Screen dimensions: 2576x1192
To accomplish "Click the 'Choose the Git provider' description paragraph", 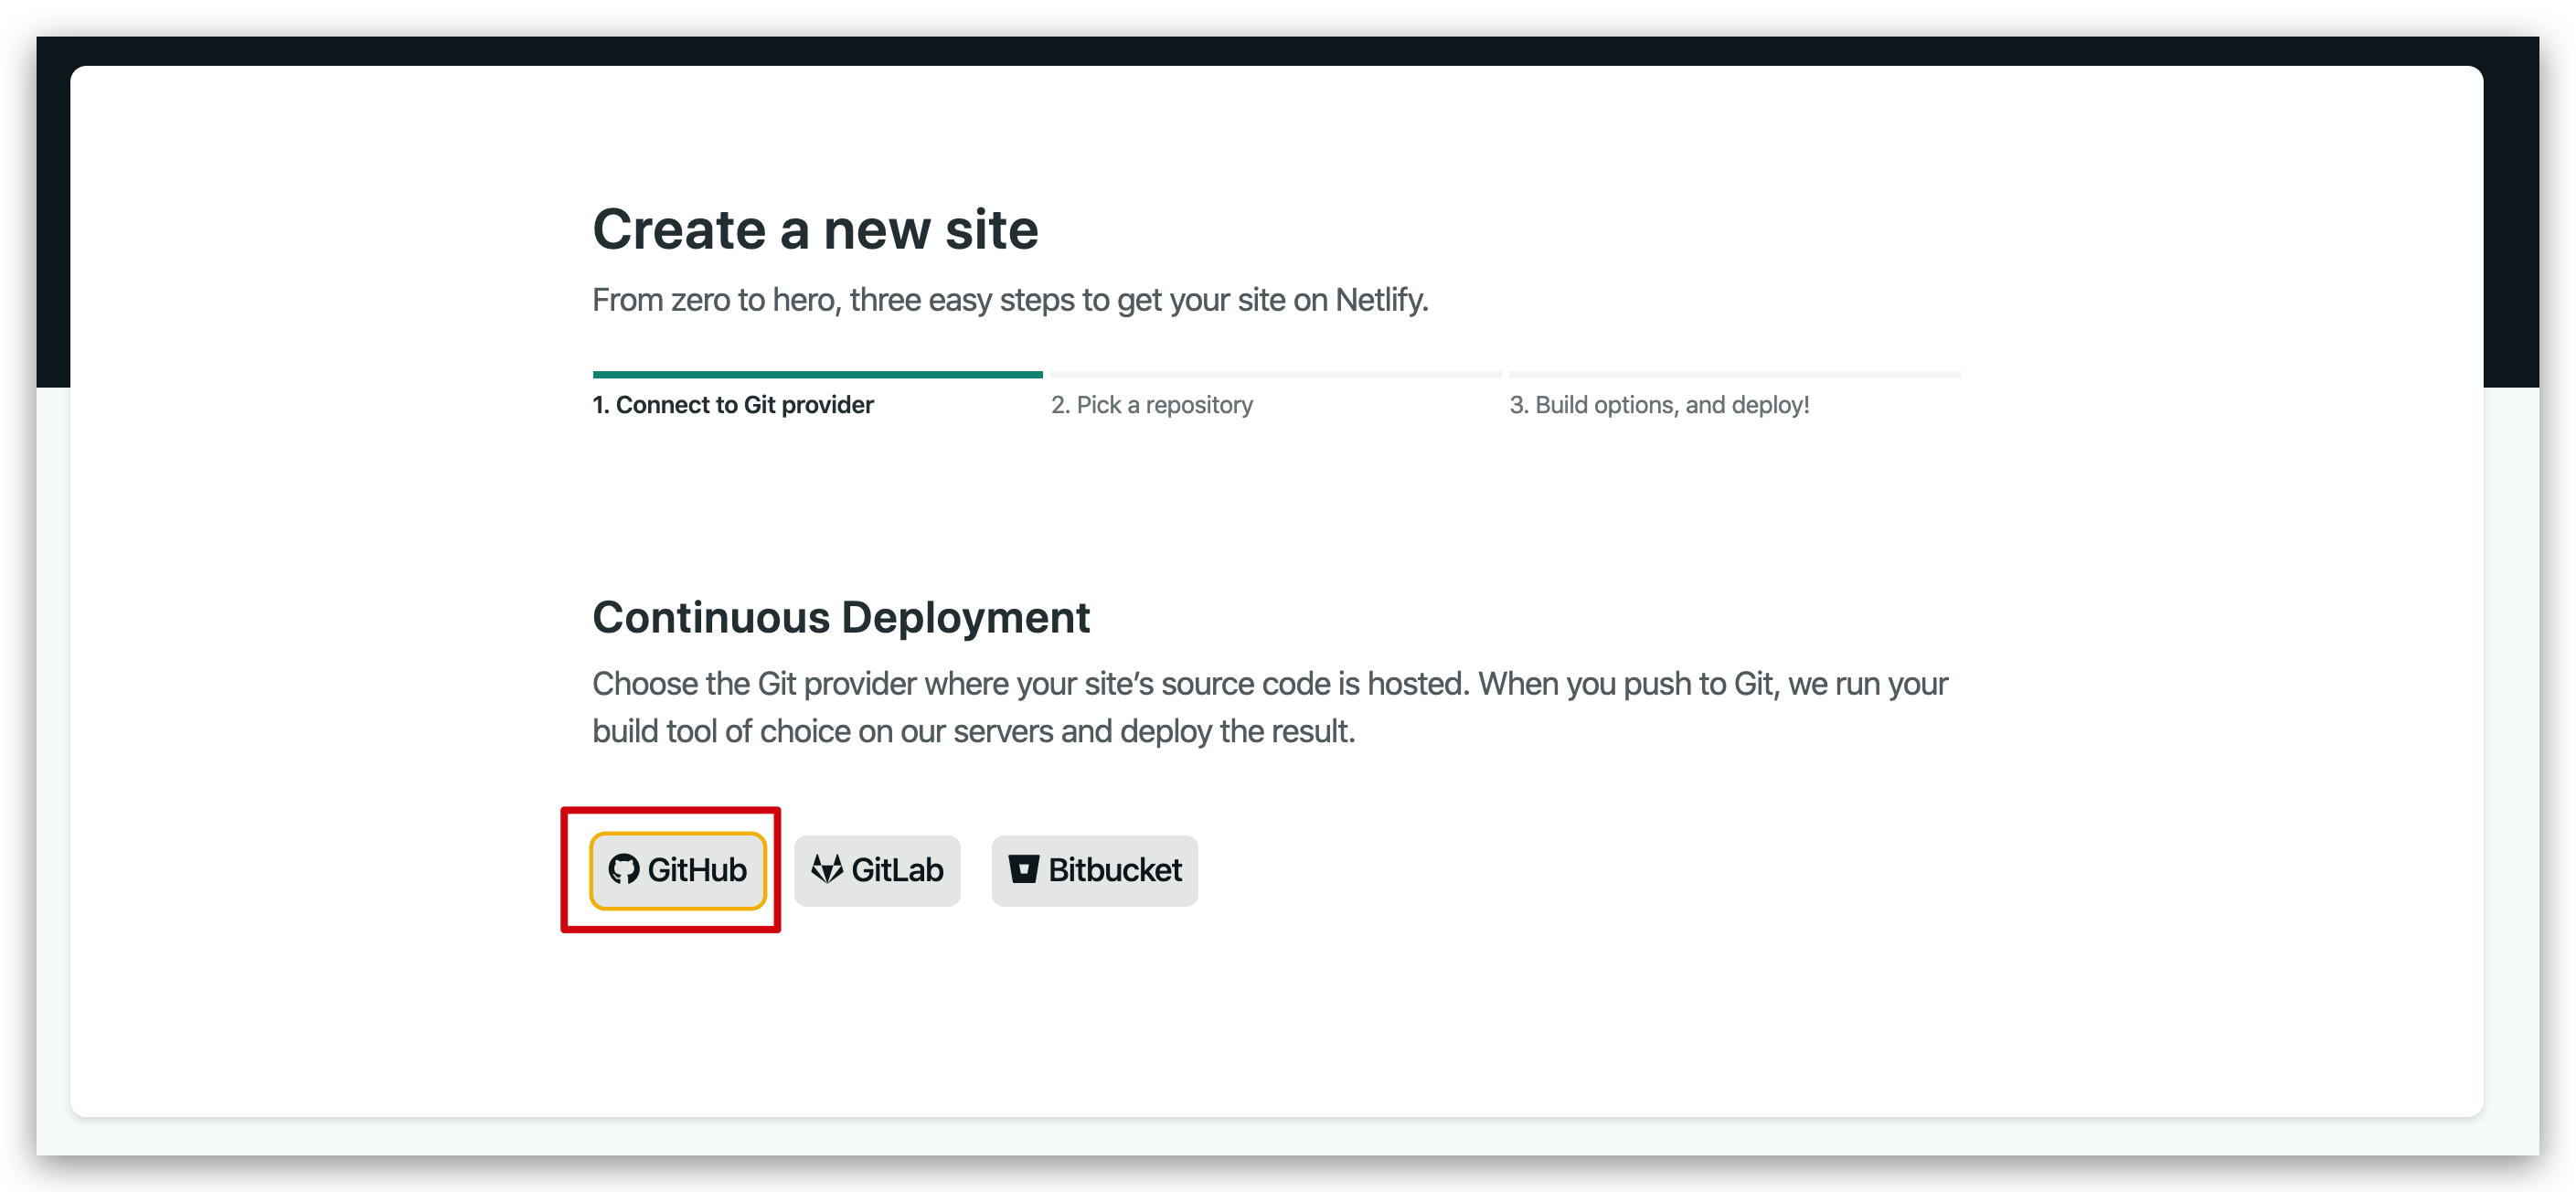I will click(1271, 707).
